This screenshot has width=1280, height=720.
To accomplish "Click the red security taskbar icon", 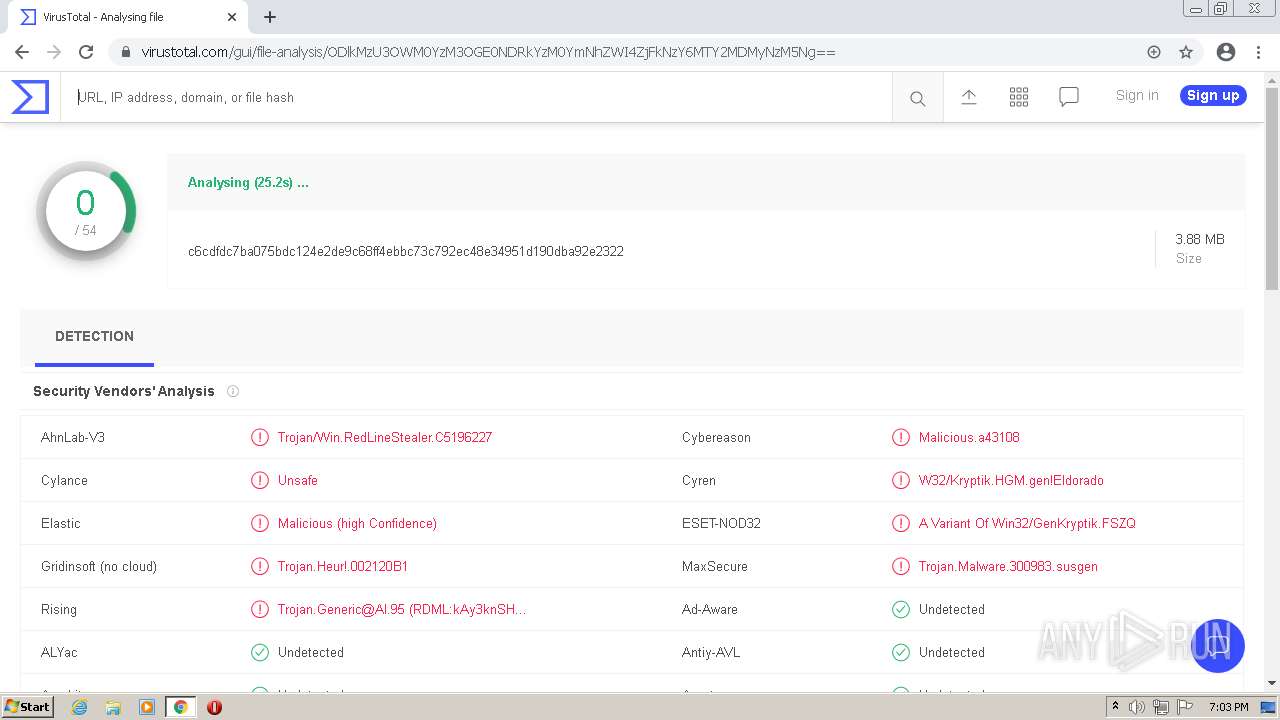I will 214,707.
